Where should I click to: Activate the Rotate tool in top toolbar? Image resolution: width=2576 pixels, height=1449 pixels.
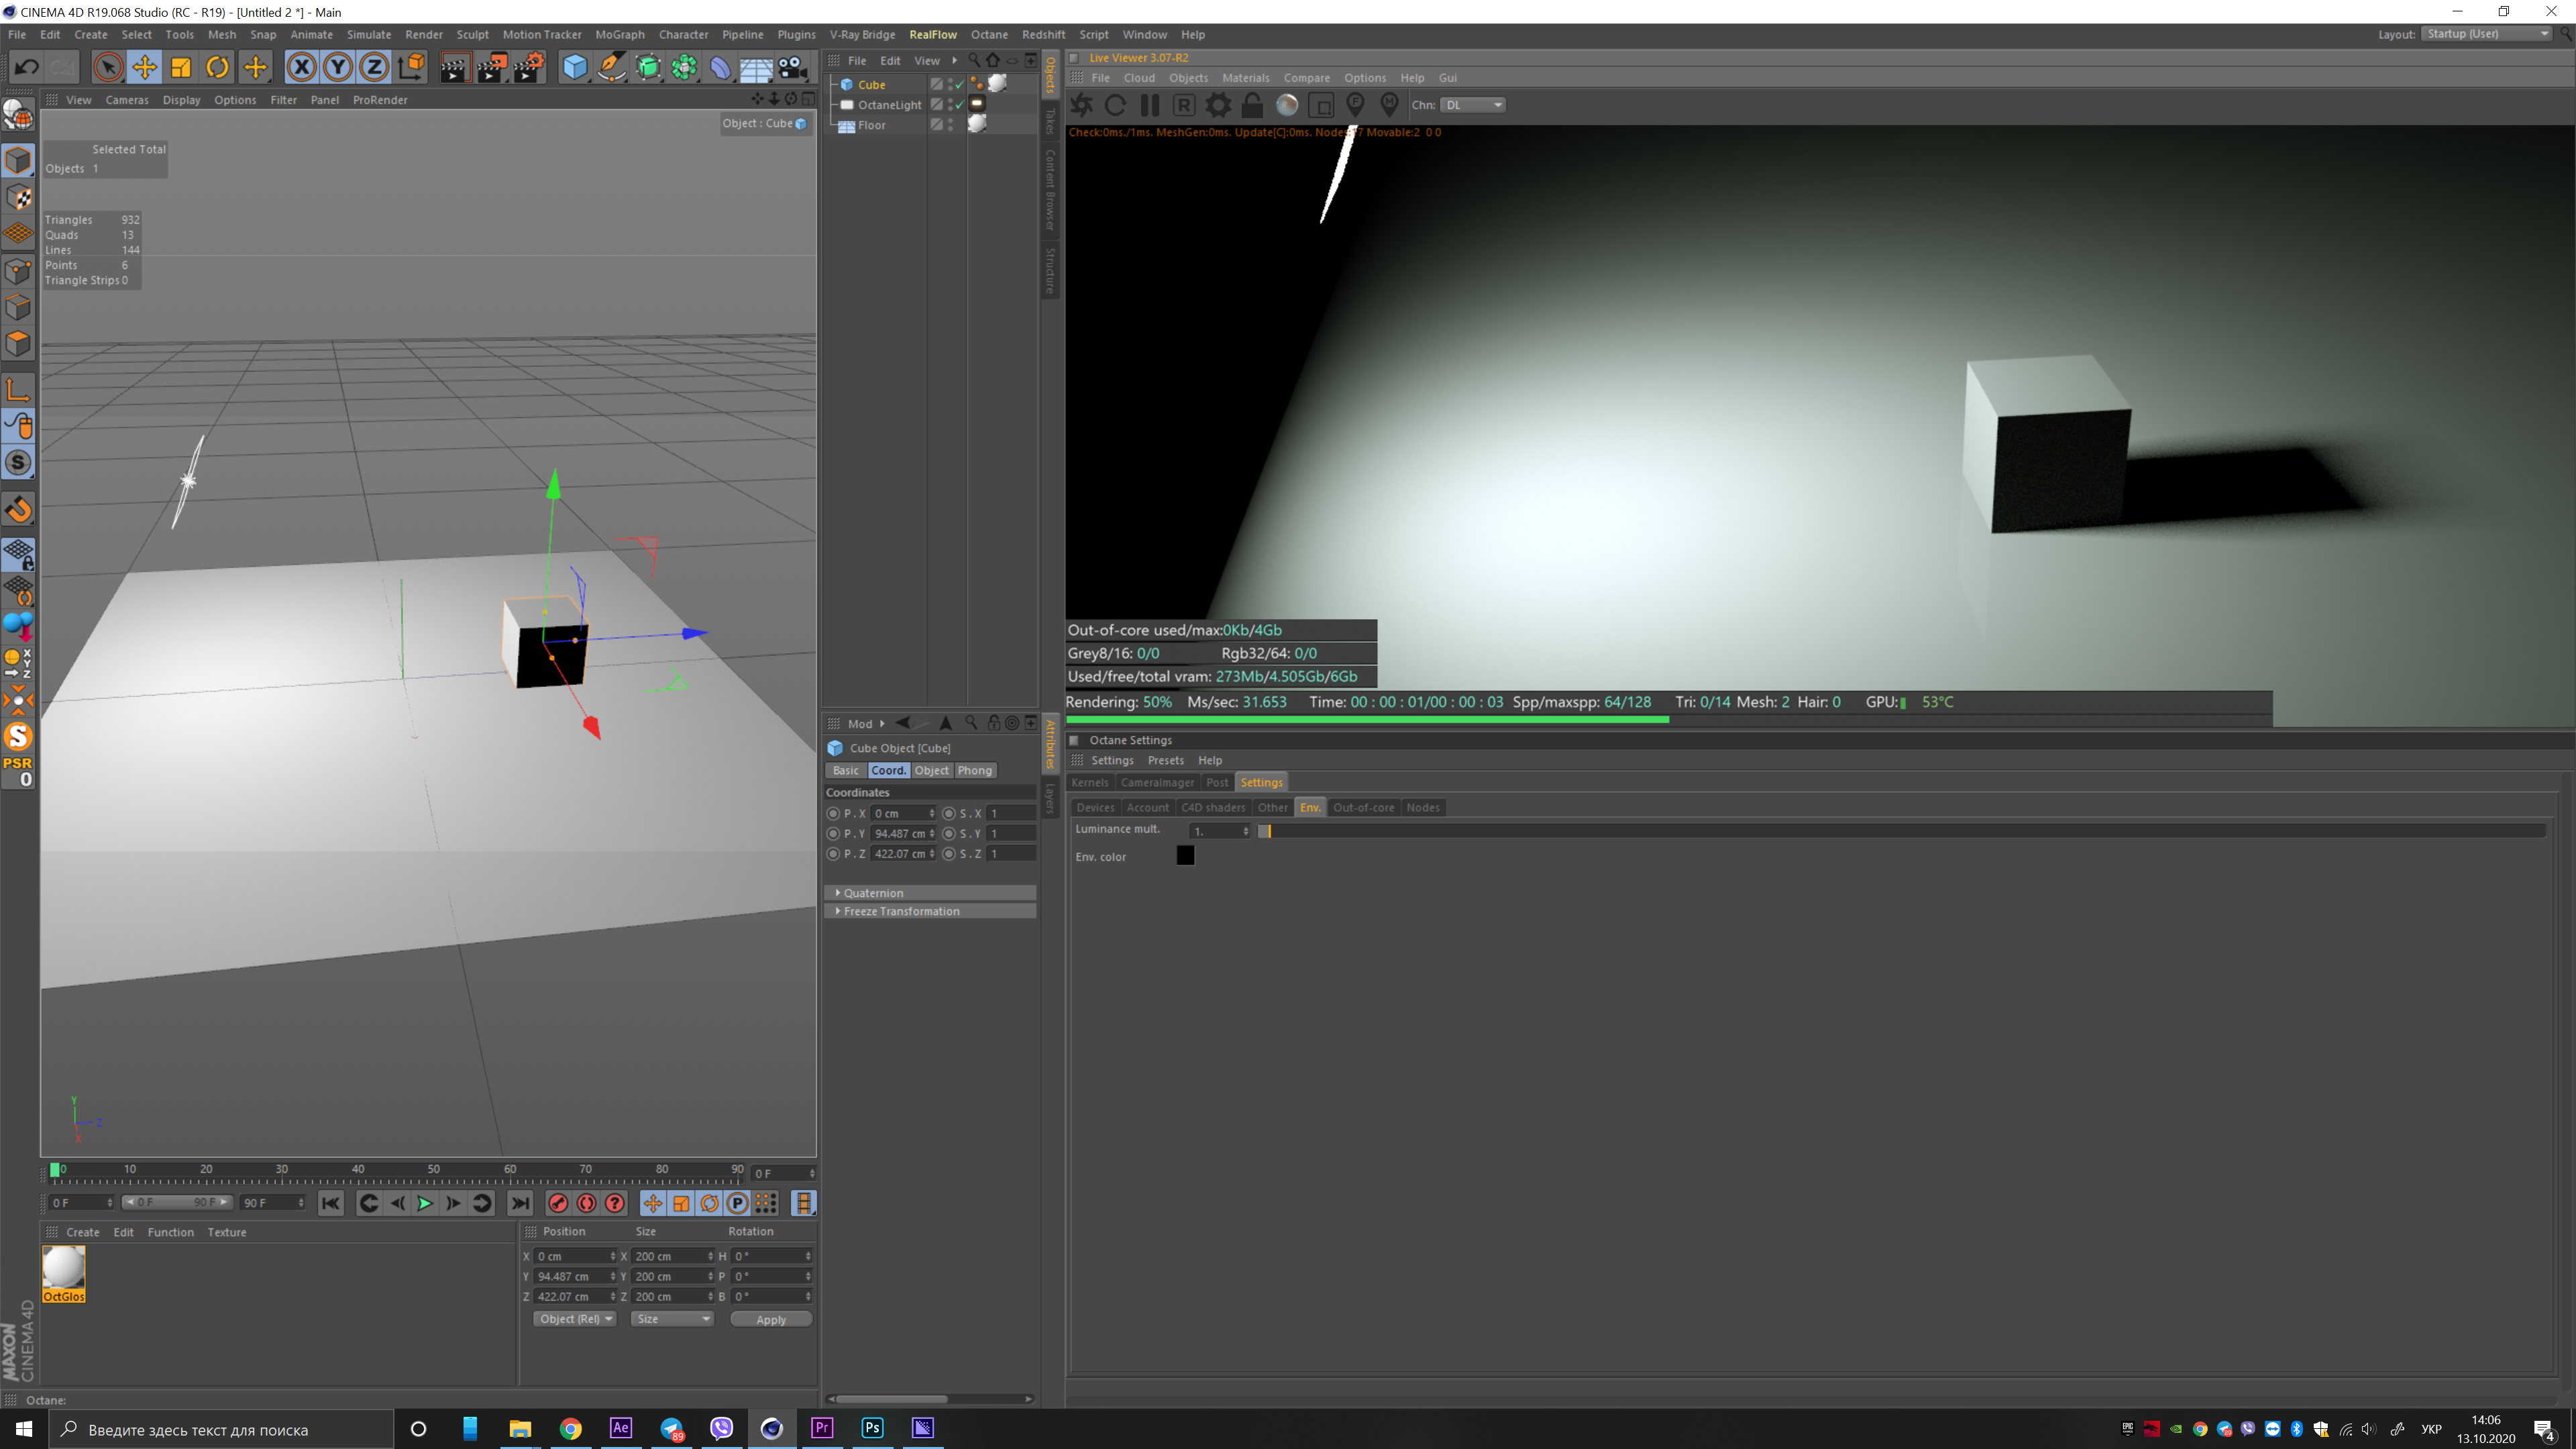(x=217, y=67)
